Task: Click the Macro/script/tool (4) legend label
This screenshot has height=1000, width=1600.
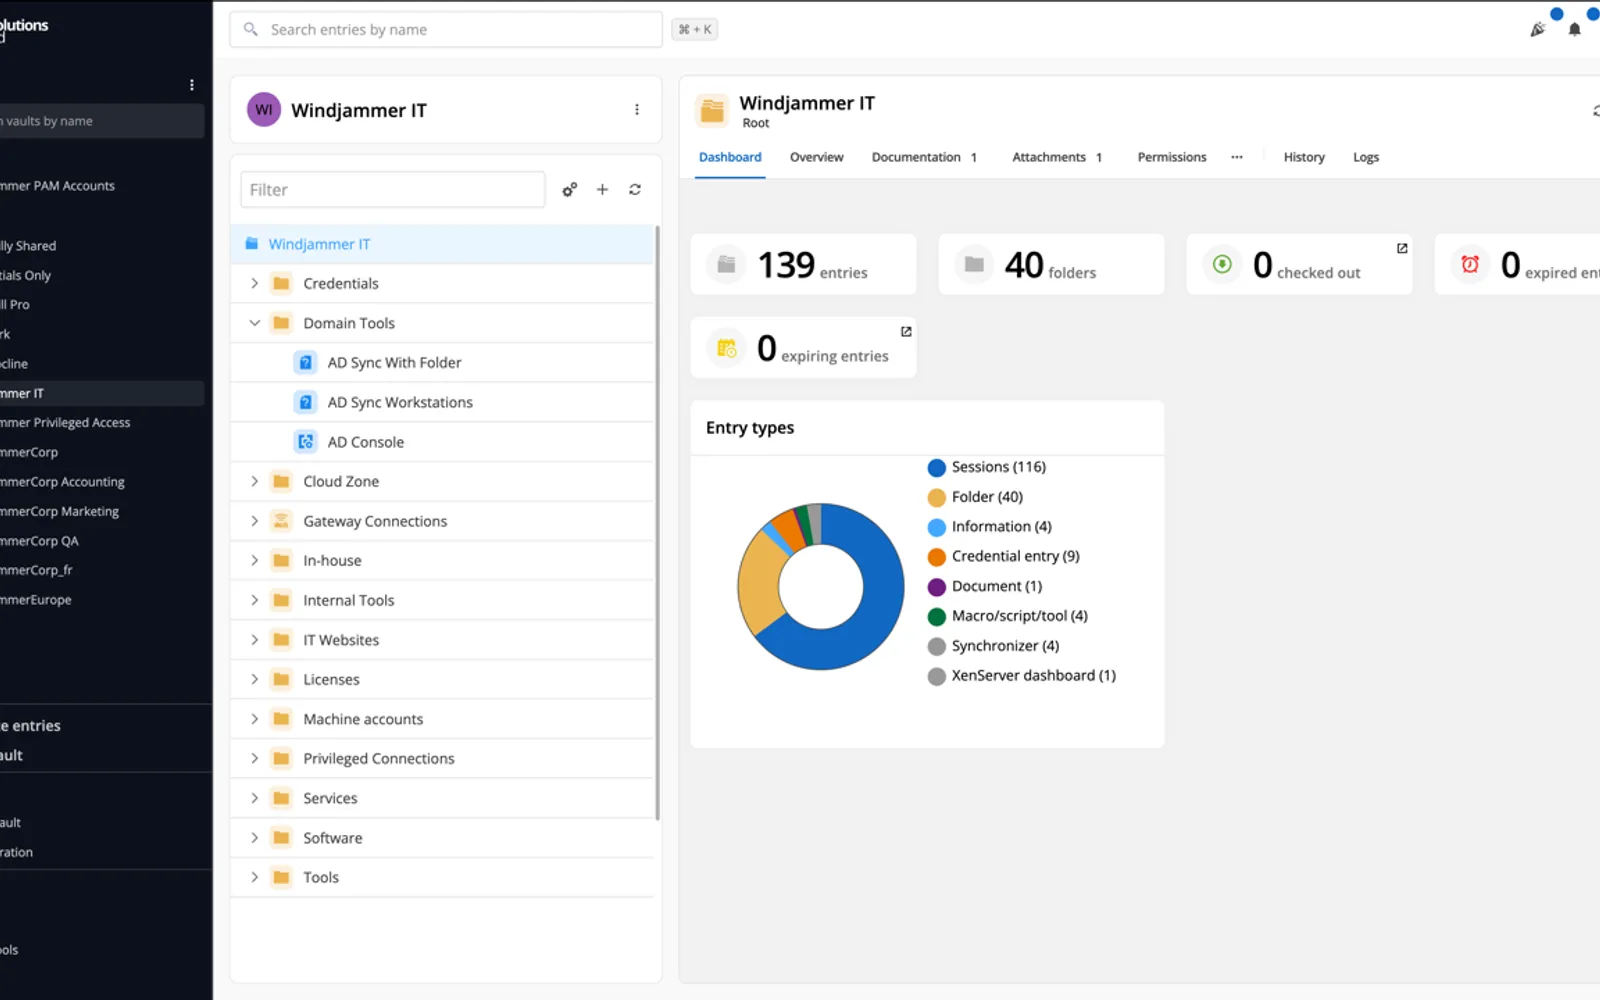Action: pyautogui.click(x=1020, y=616)
